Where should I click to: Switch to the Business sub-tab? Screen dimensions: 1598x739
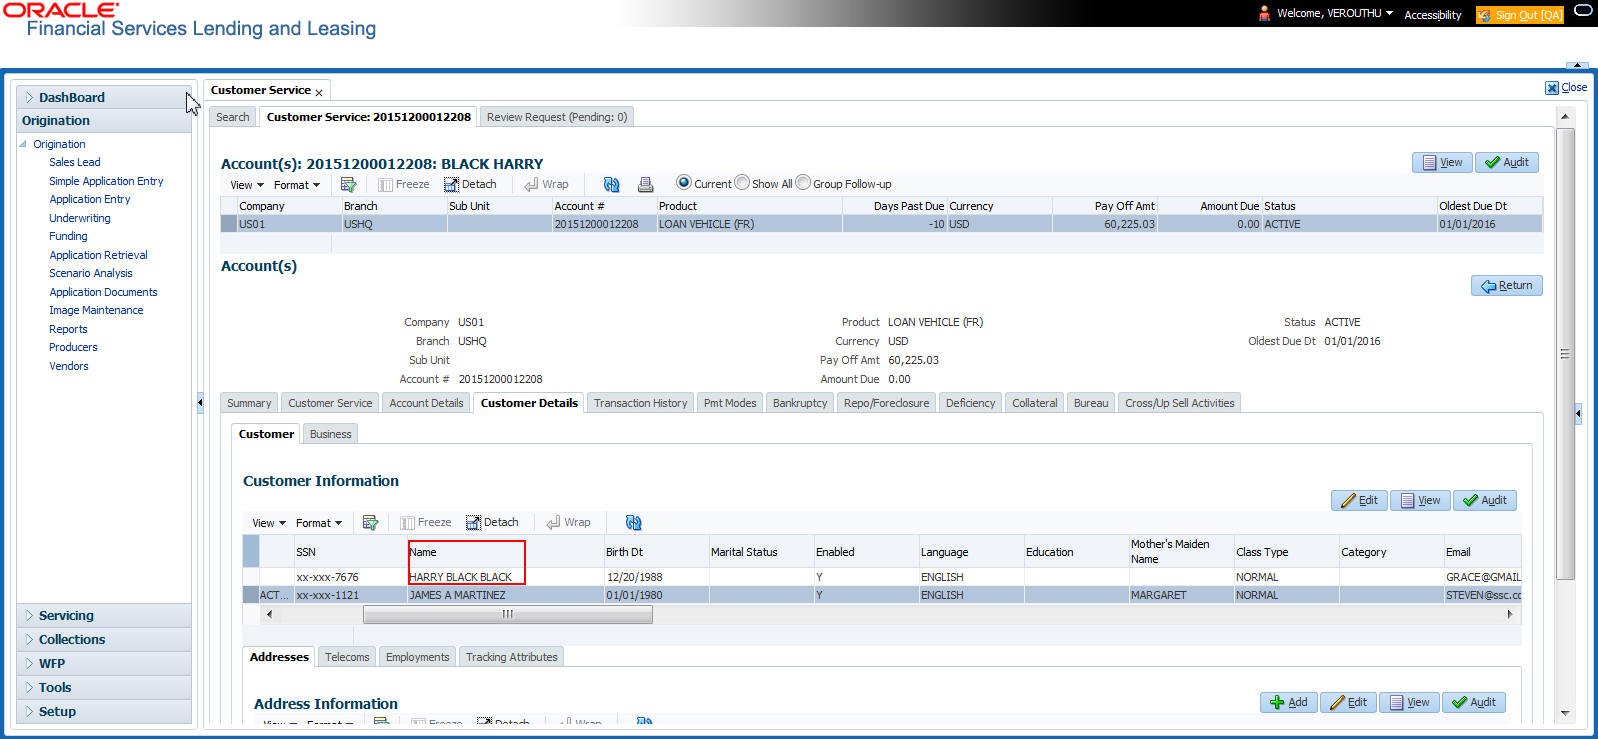coord(330,434)
